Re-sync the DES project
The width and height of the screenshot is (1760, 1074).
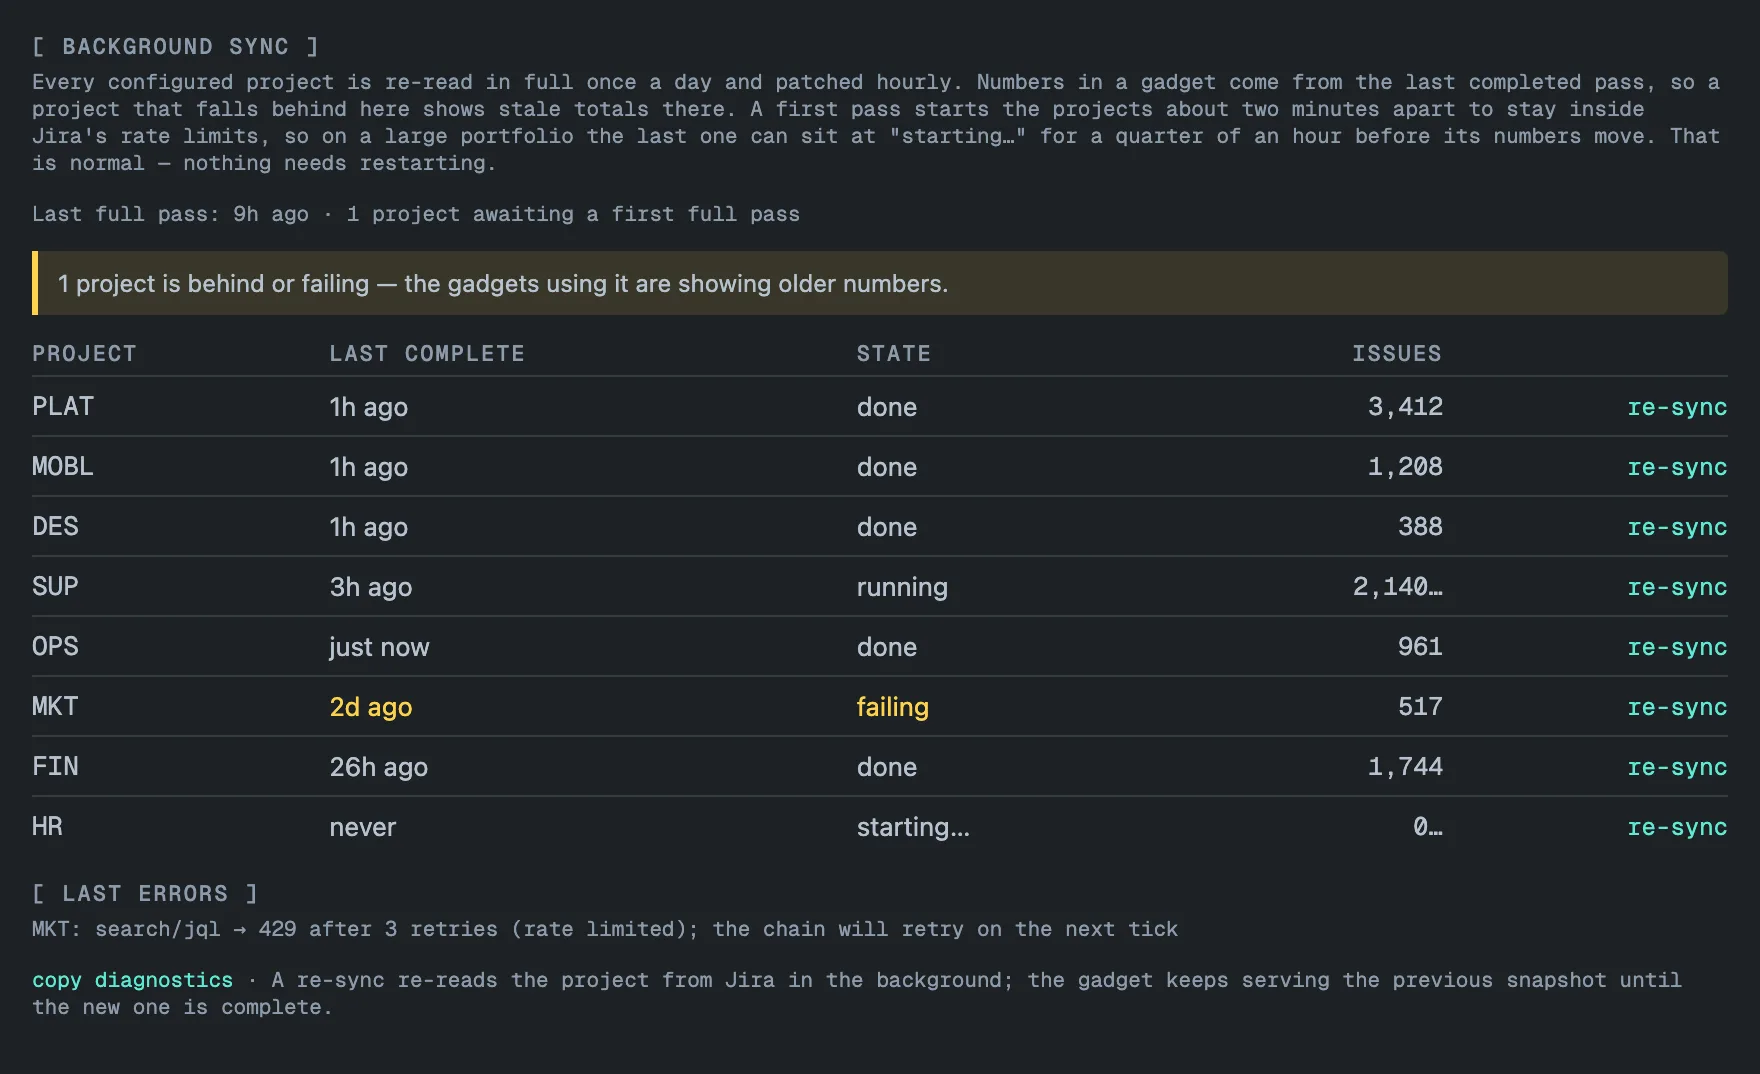(x=1677, y=527)
